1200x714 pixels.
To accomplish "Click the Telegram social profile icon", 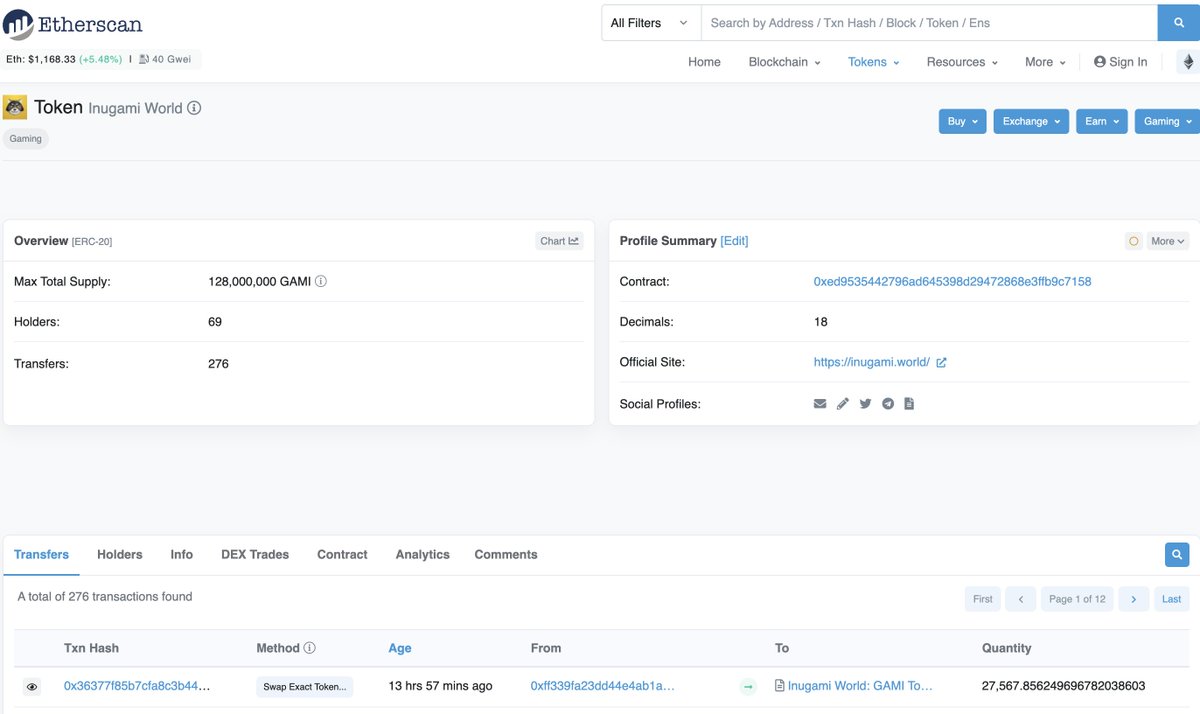I will pos(888,404).
